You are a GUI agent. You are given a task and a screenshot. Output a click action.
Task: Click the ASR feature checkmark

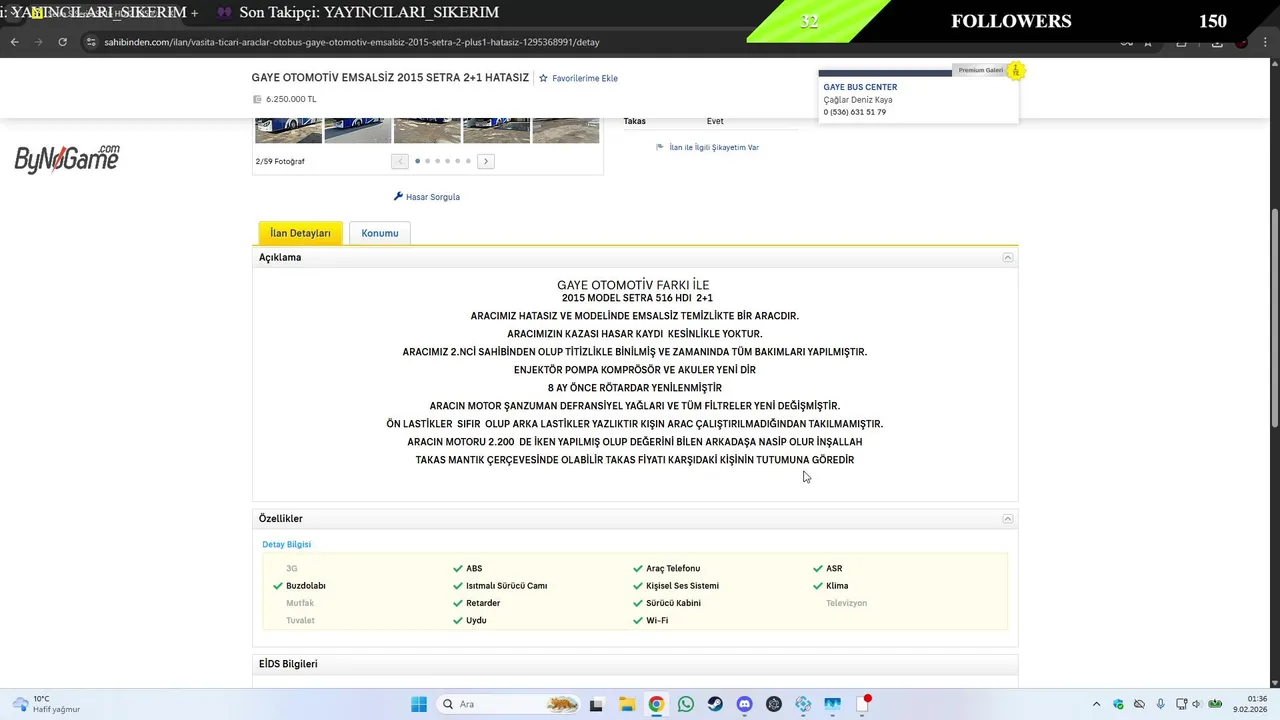(818, 568)
